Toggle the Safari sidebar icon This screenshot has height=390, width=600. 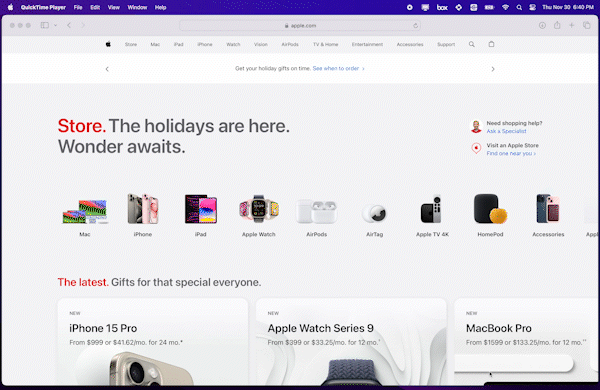45,25
